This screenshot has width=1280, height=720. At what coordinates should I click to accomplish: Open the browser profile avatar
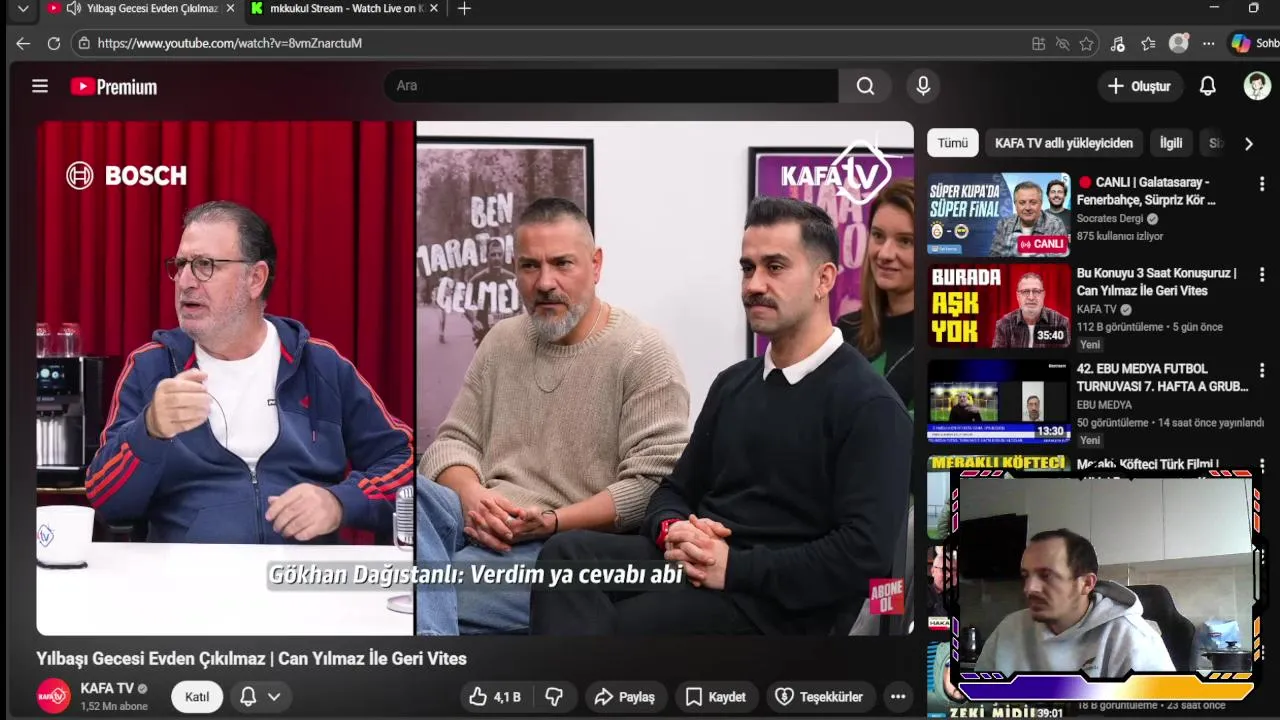[x=1179, y=43]
